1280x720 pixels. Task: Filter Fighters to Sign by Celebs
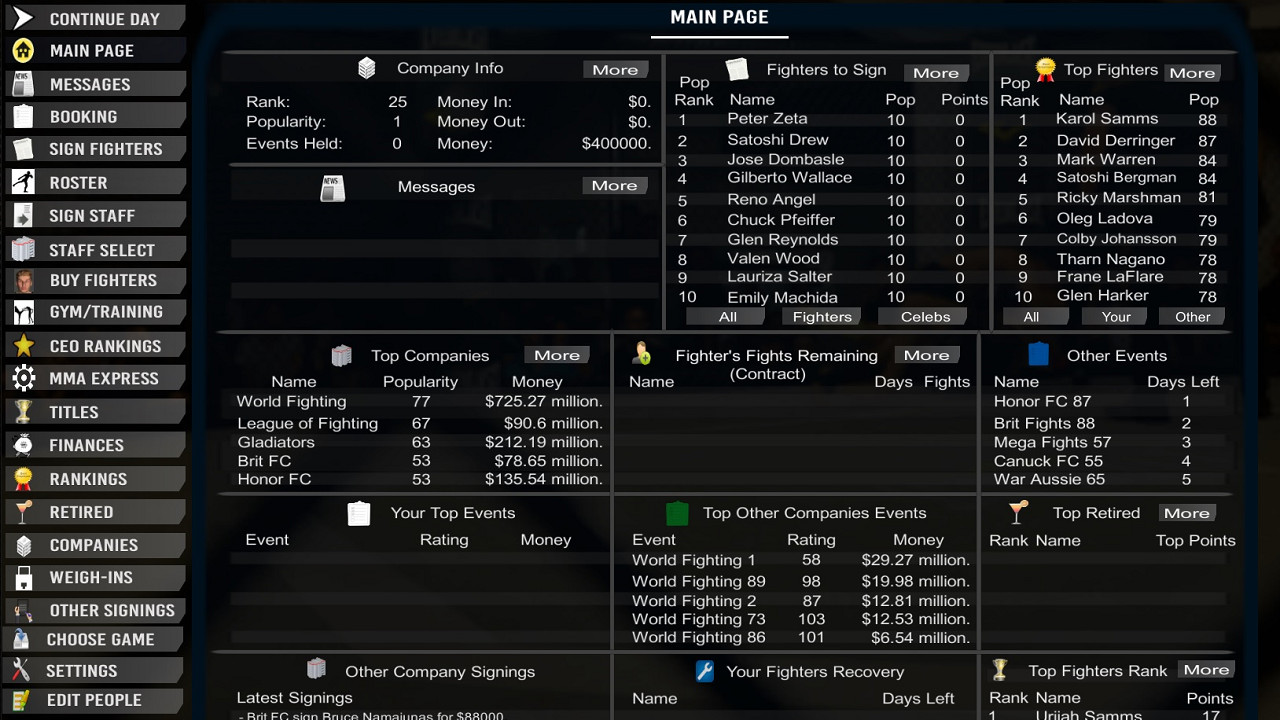pyautogui.click(x=925, y=317)
